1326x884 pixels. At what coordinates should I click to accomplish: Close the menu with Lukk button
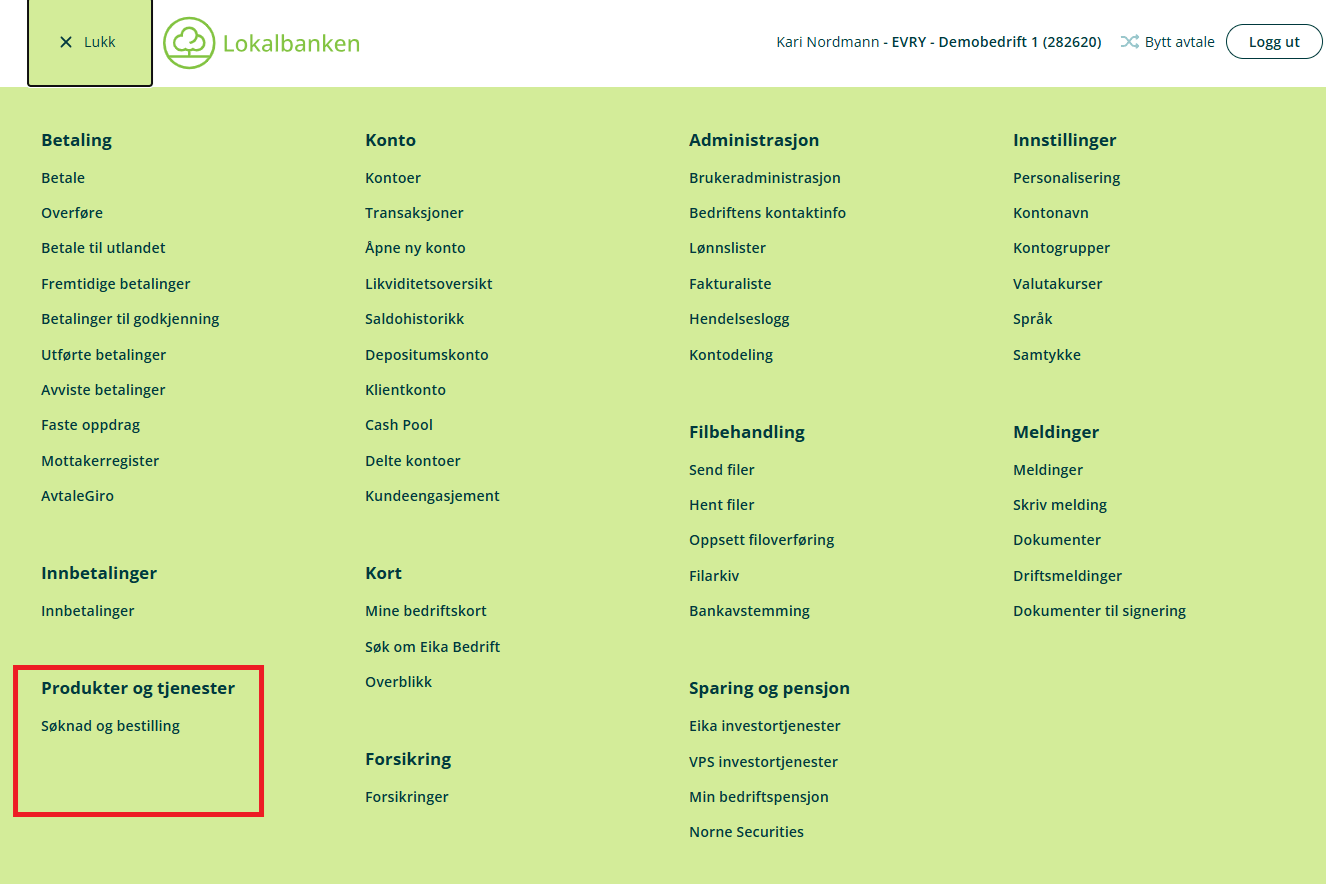pos(89,42)
